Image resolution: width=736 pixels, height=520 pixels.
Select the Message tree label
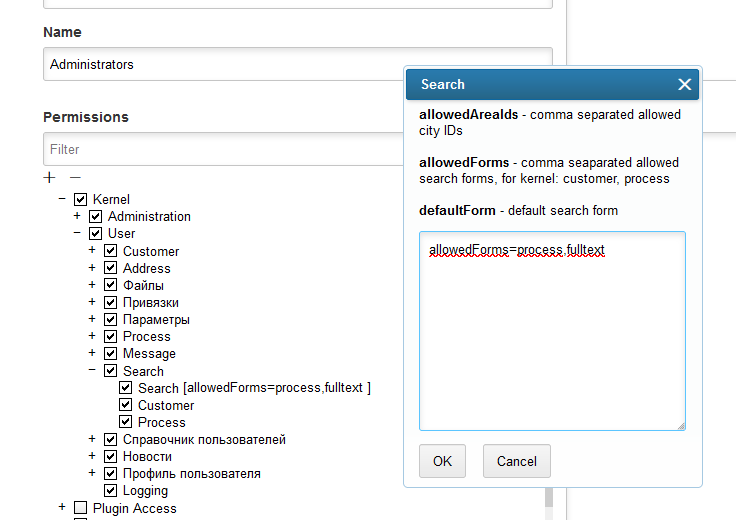(x=149, y=353)
